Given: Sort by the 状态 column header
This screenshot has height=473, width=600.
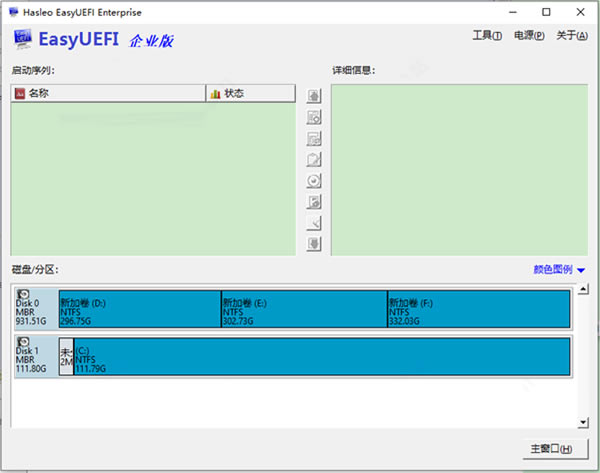Looking at the screenshot, I should [x=251, y=93].
